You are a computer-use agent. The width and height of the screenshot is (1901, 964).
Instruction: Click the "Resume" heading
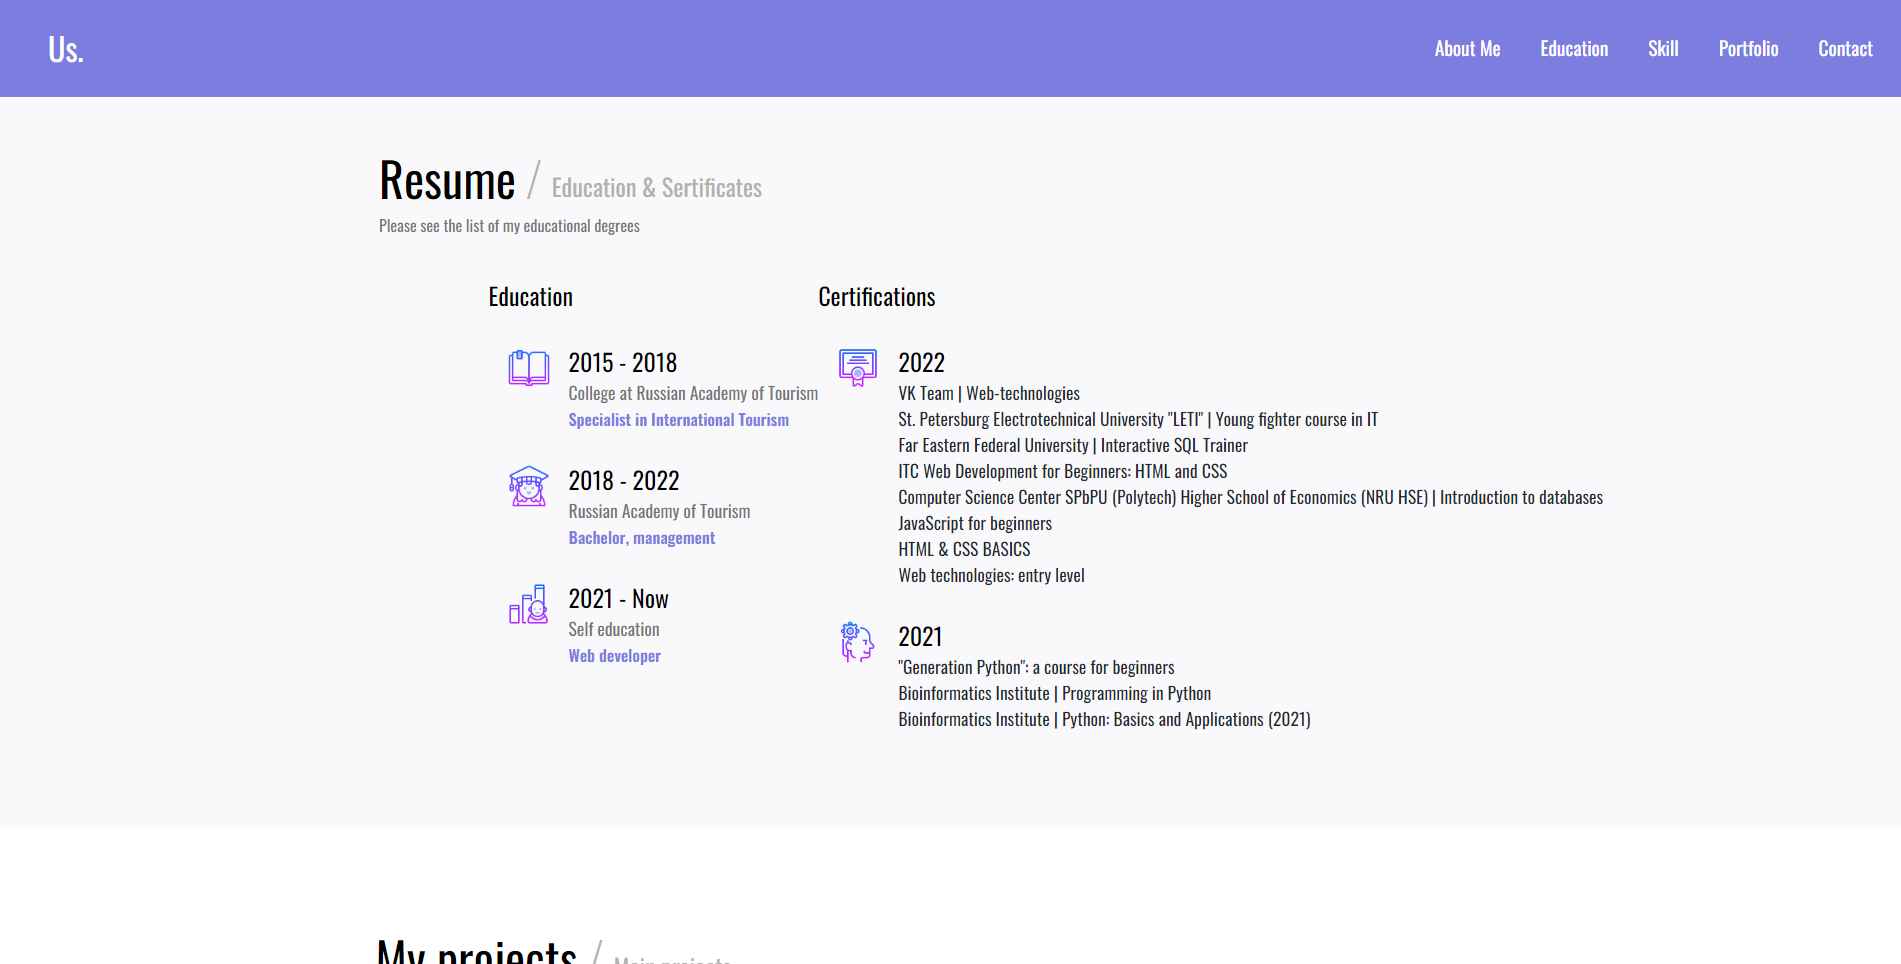(447, 181)
